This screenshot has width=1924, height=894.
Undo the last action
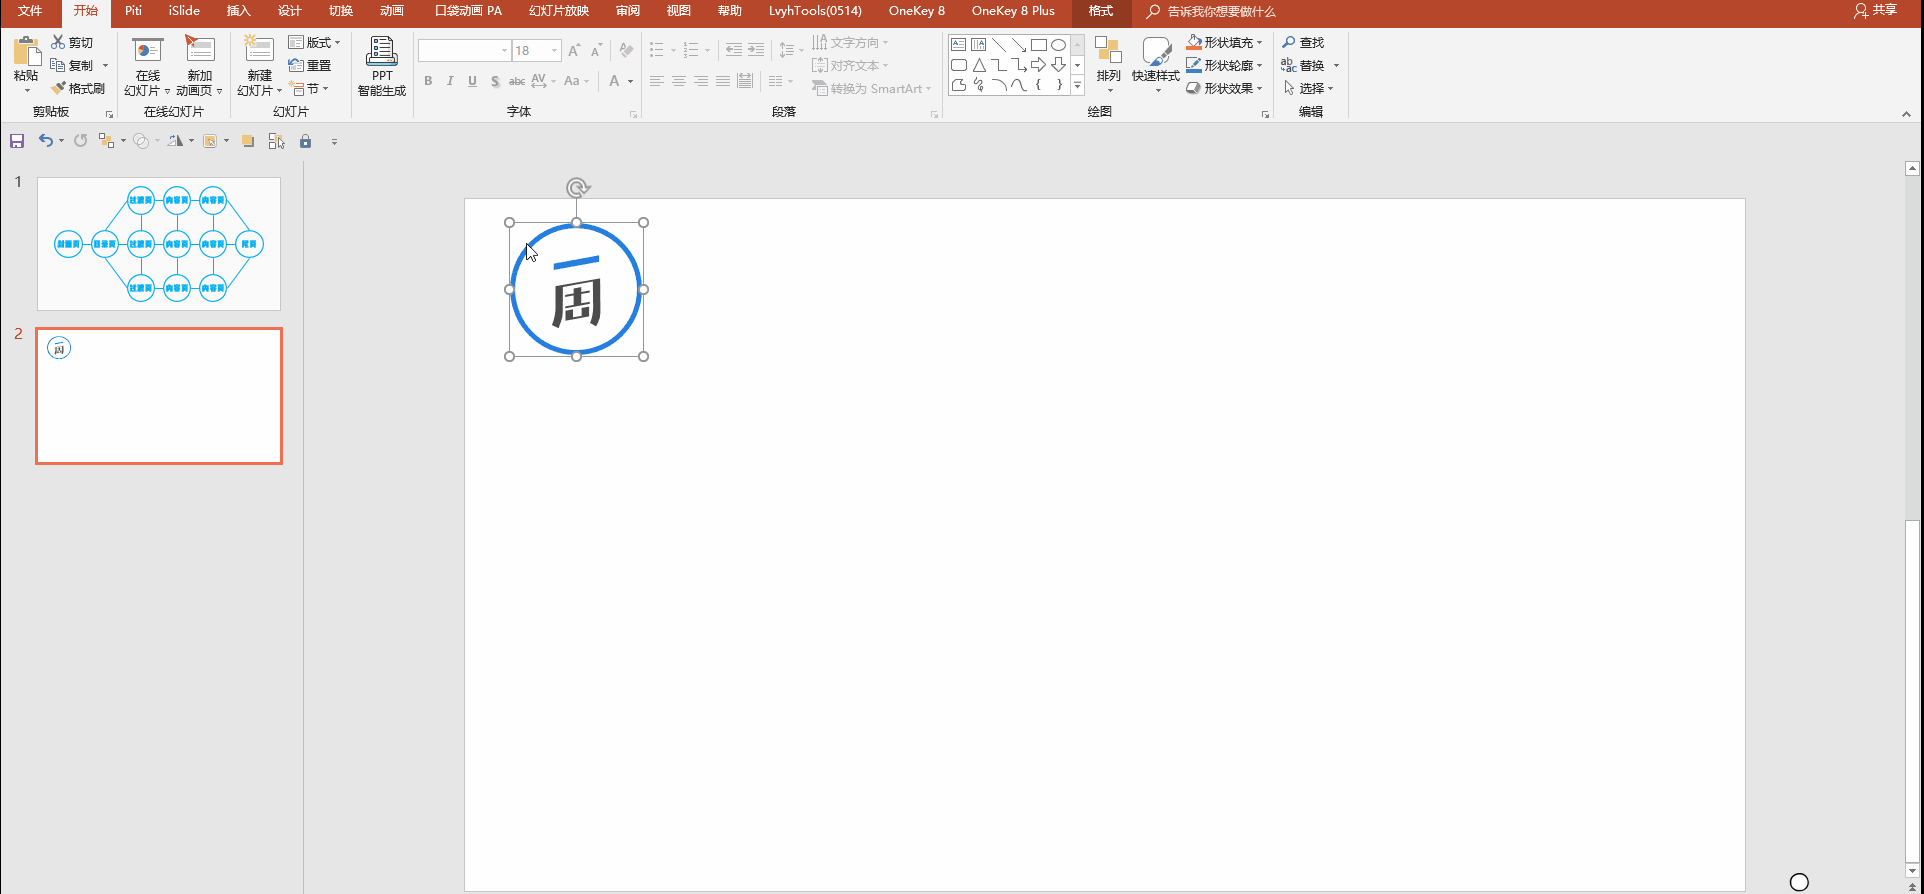[x=45, y=141]
